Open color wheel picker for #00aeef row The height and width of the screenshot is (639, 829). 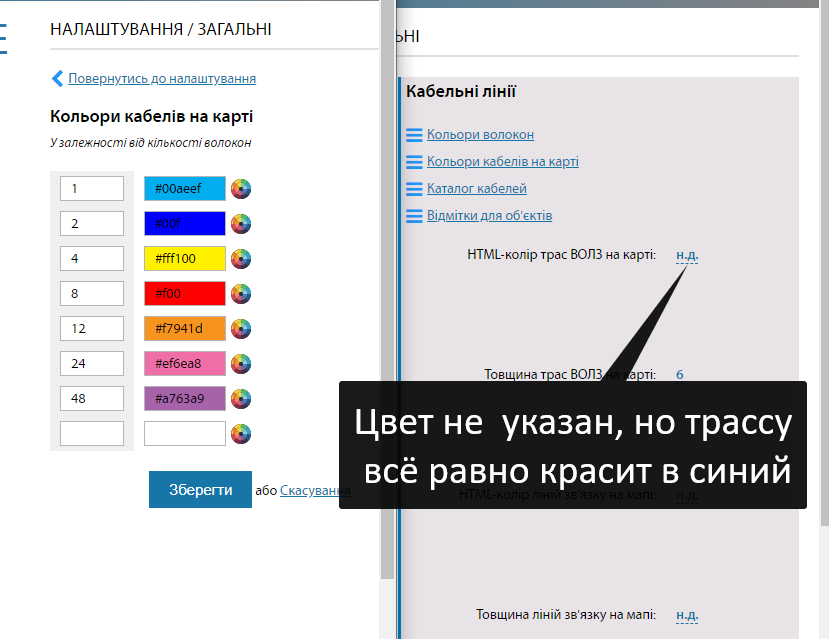tap(241, 189)
